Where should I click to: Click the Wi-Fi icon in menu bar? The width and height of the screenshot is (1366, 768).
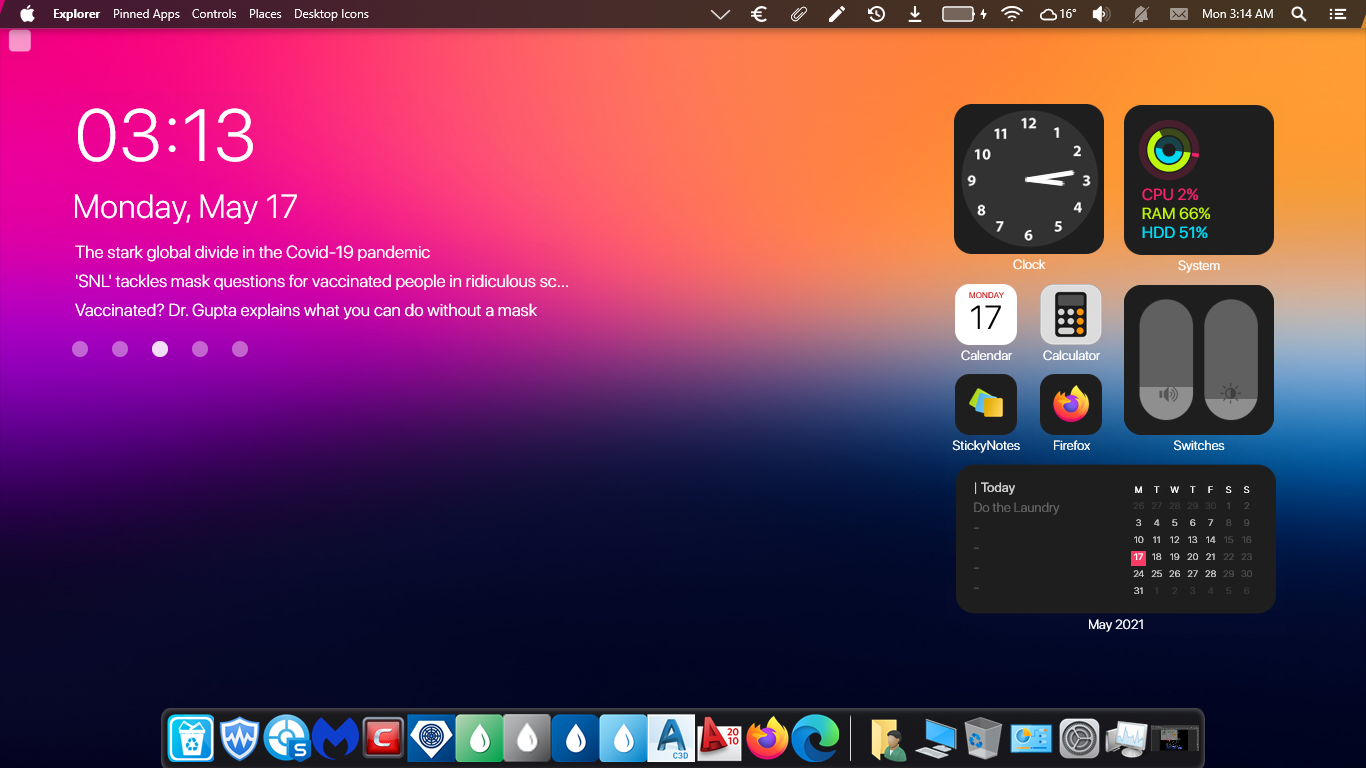1012,14
